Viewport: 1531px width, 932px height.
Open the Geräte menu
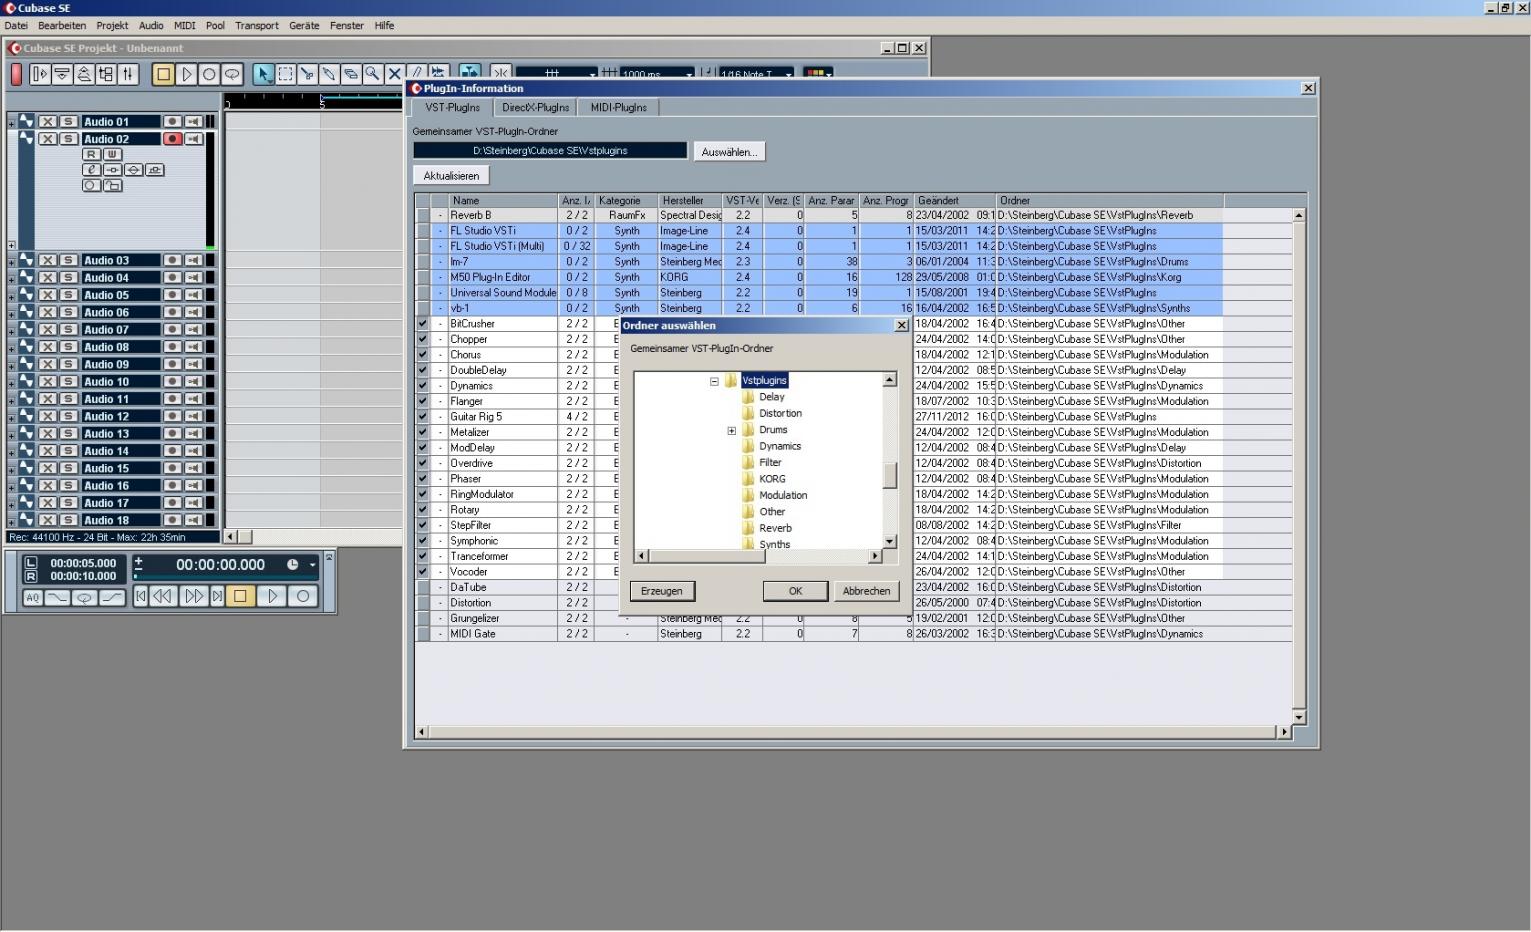(x=304, y=26)
